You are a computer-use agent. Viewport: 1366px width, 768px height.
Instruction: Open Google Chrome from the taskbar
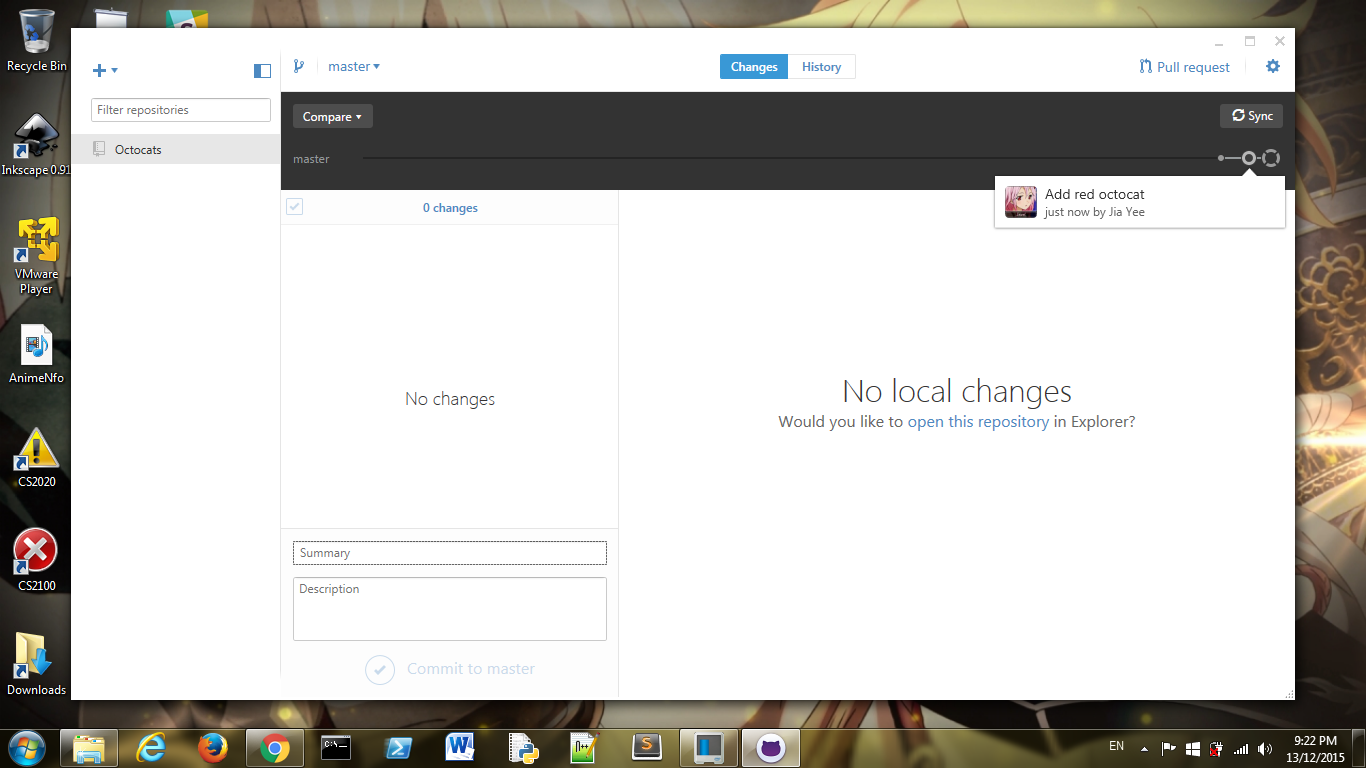point(275,747)
